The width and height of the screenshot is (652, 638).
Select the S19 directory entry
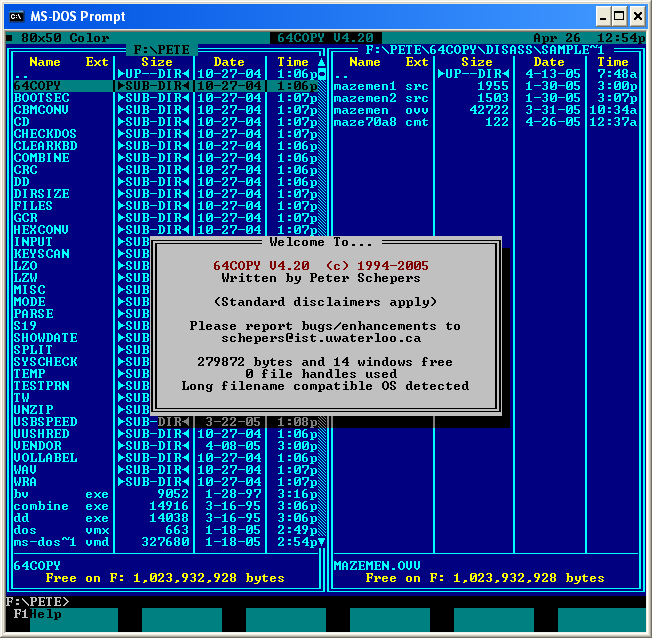[82, 326]
